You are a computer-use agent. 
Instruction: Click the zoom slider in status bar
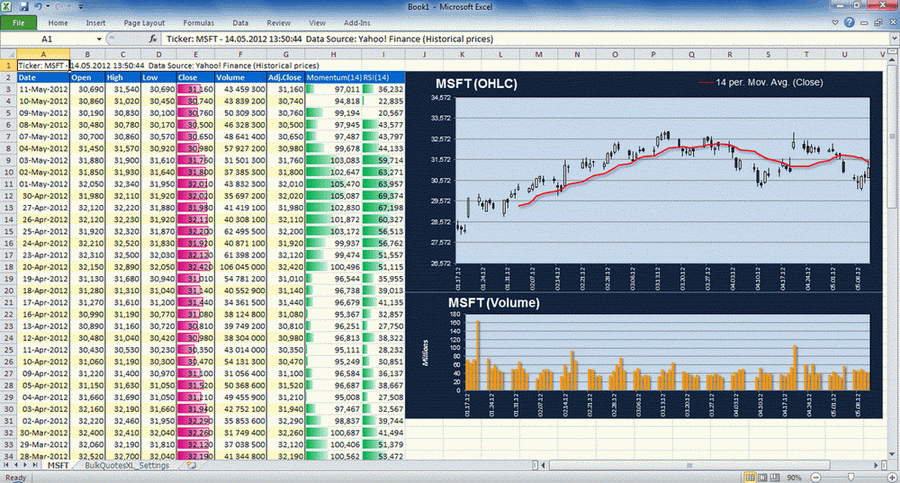pos(850,477)
